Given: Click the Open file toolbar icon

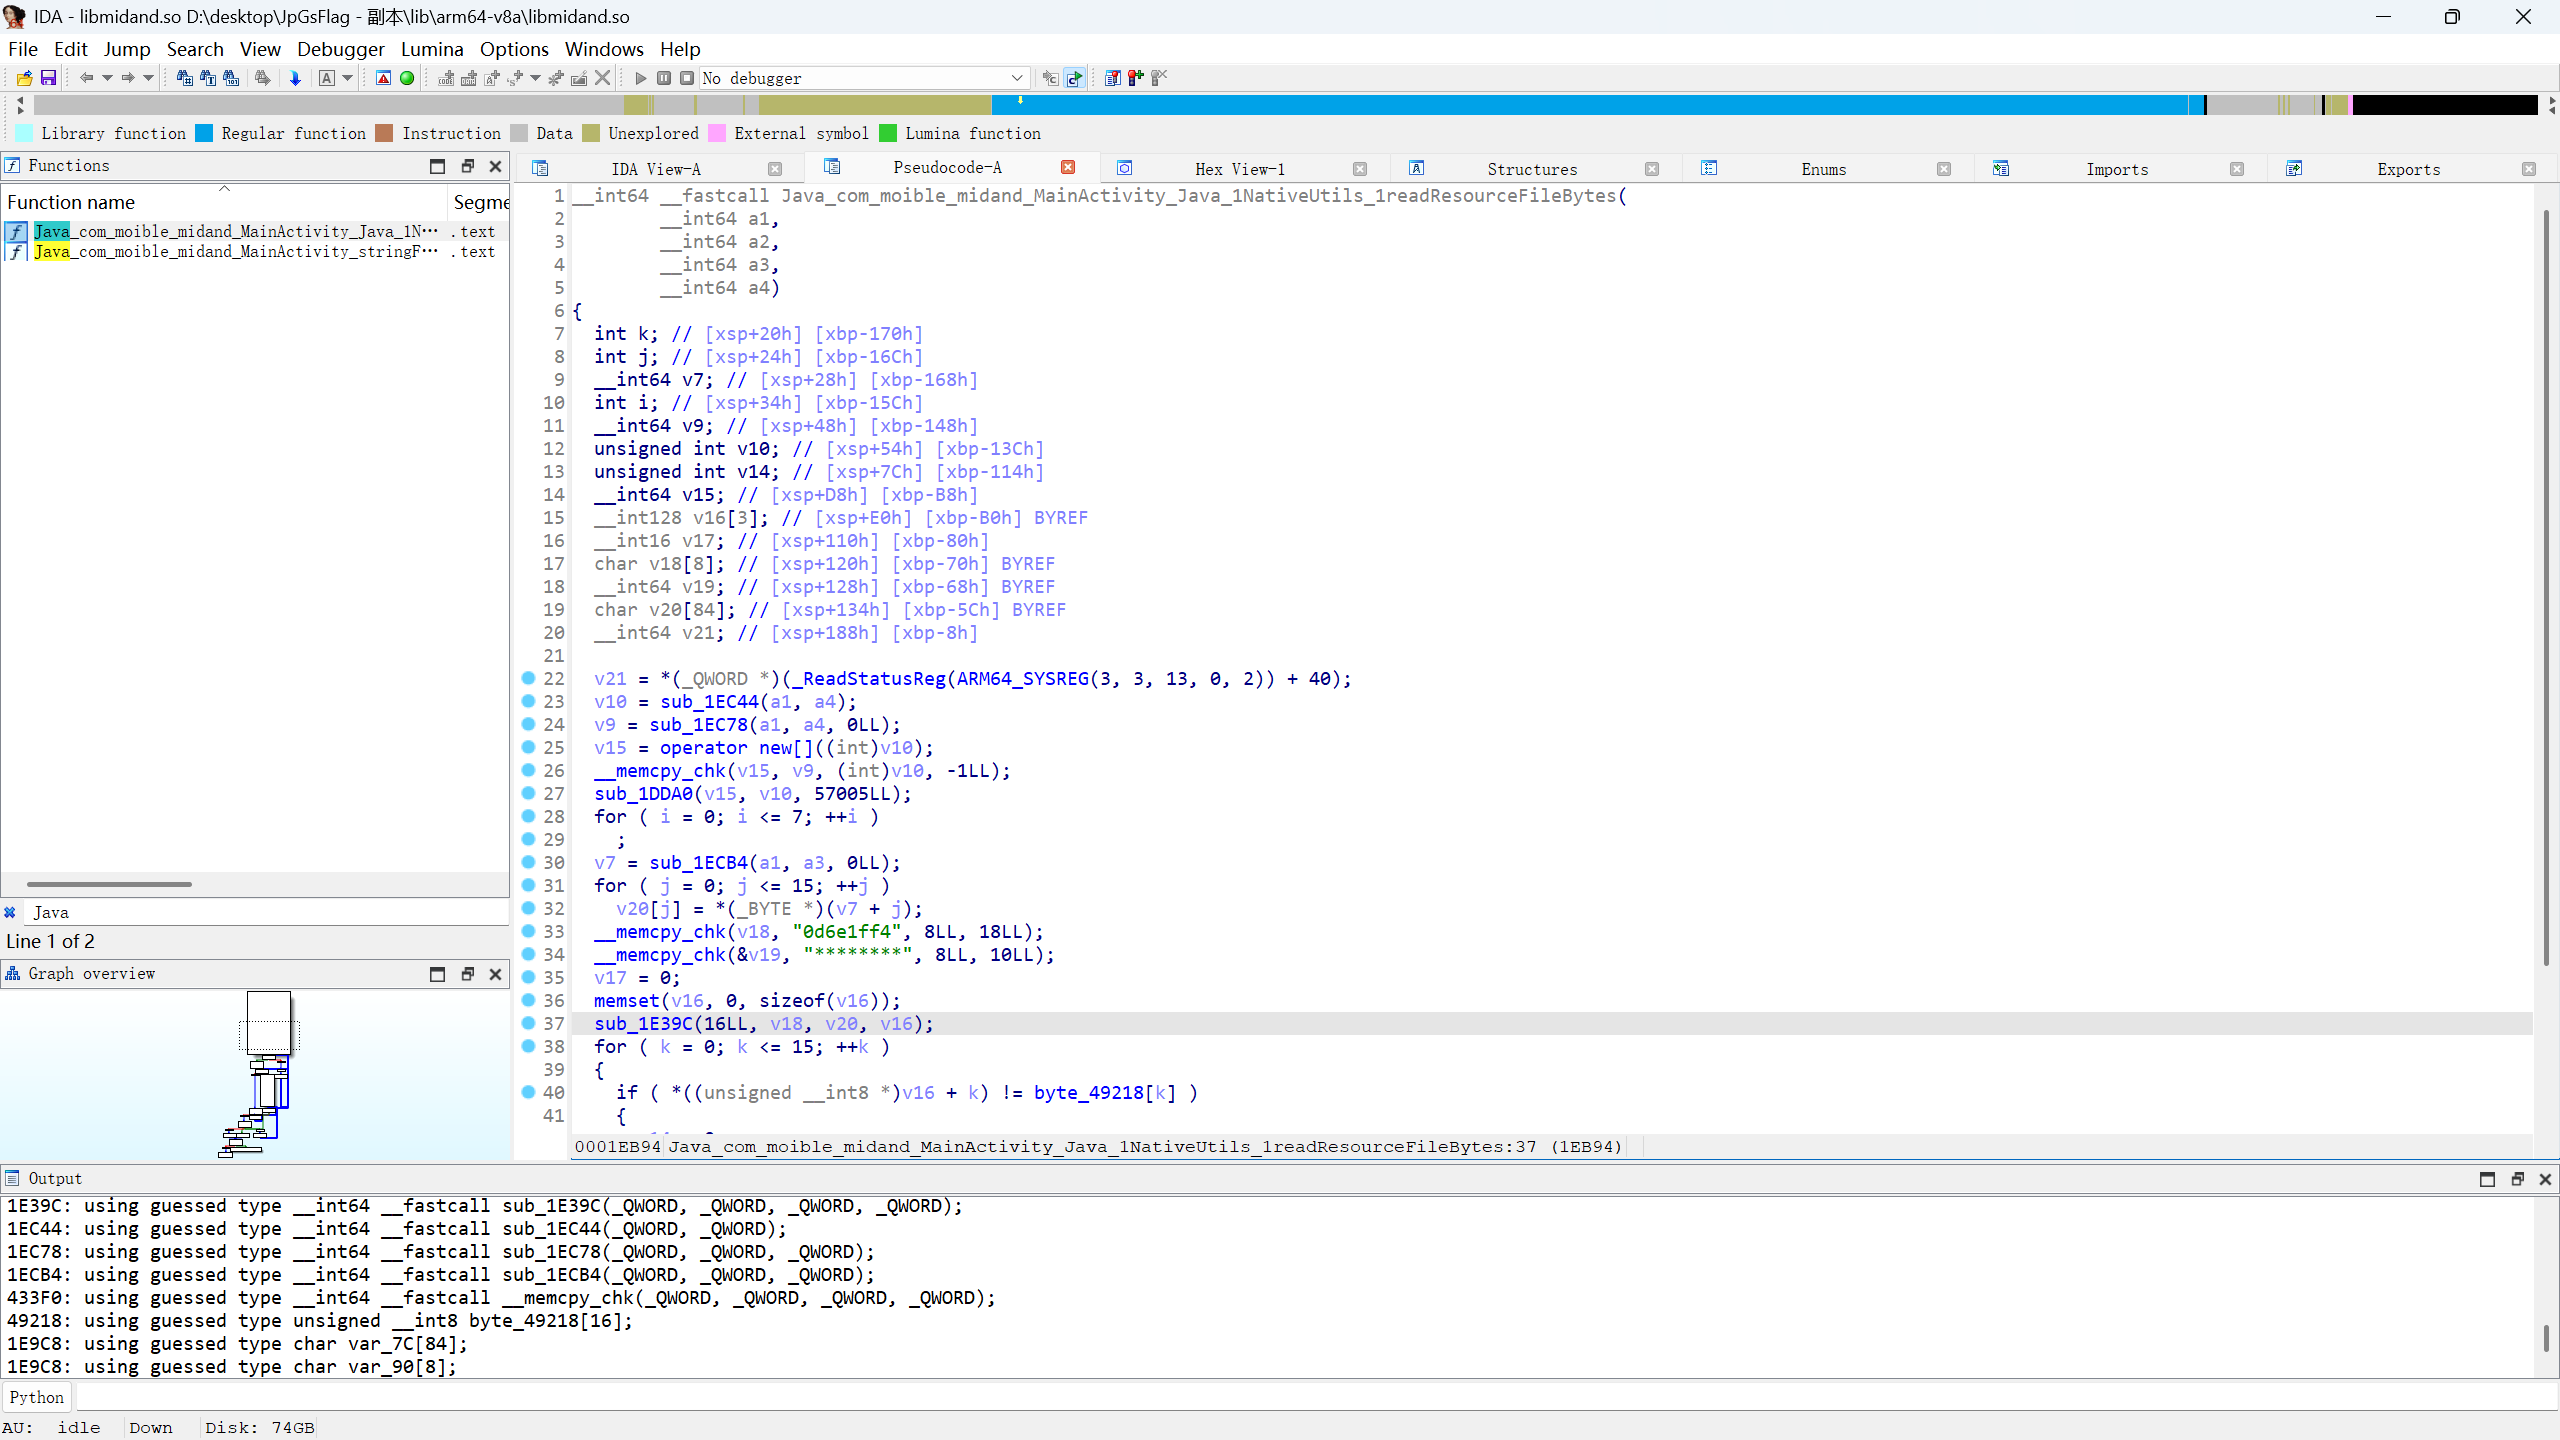Looking at the screenshot, I should 24,78.
